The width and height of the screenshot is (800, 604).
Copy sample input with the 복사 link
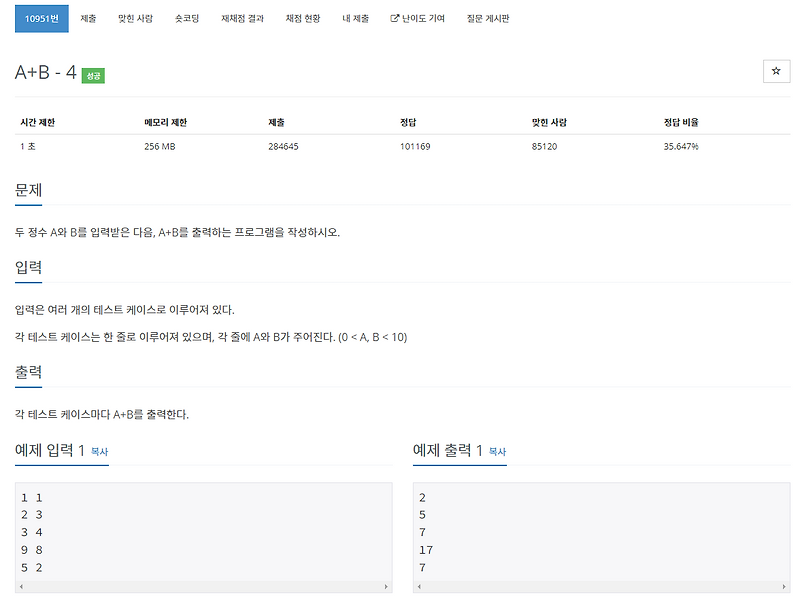[98, 452]
